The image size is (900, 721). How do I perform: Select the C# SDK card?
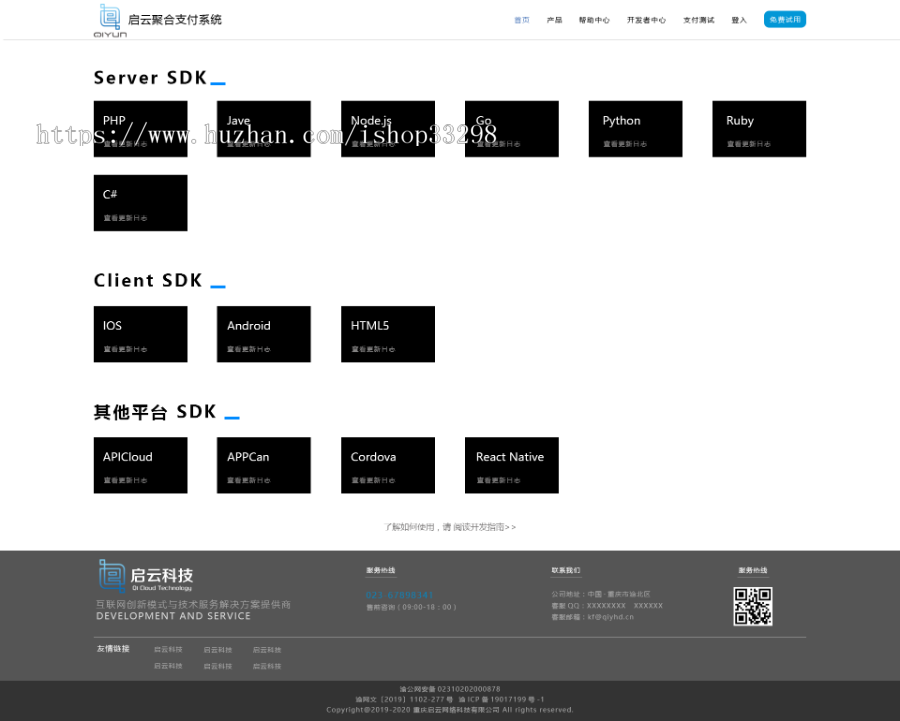tap(141, 203)
